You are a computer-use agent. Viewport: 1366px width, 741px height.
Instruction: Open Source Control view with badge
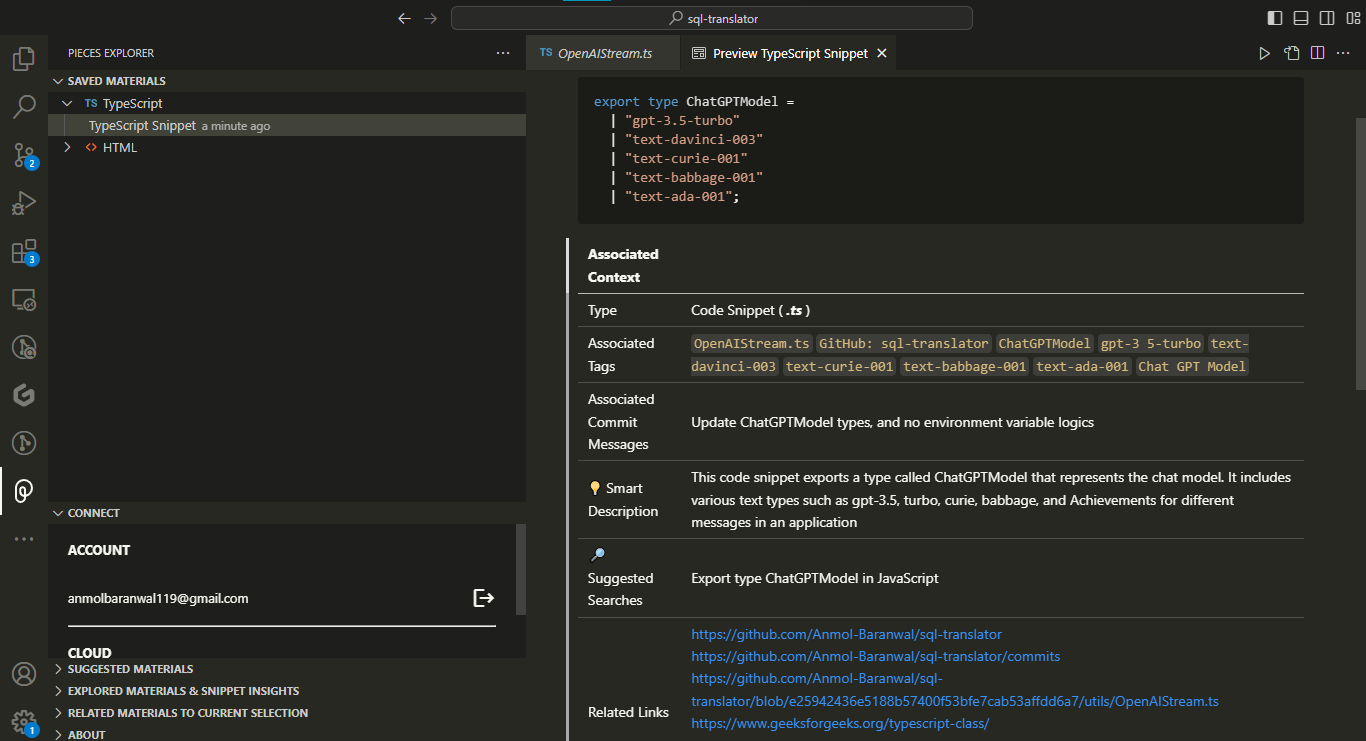point(24,154)
